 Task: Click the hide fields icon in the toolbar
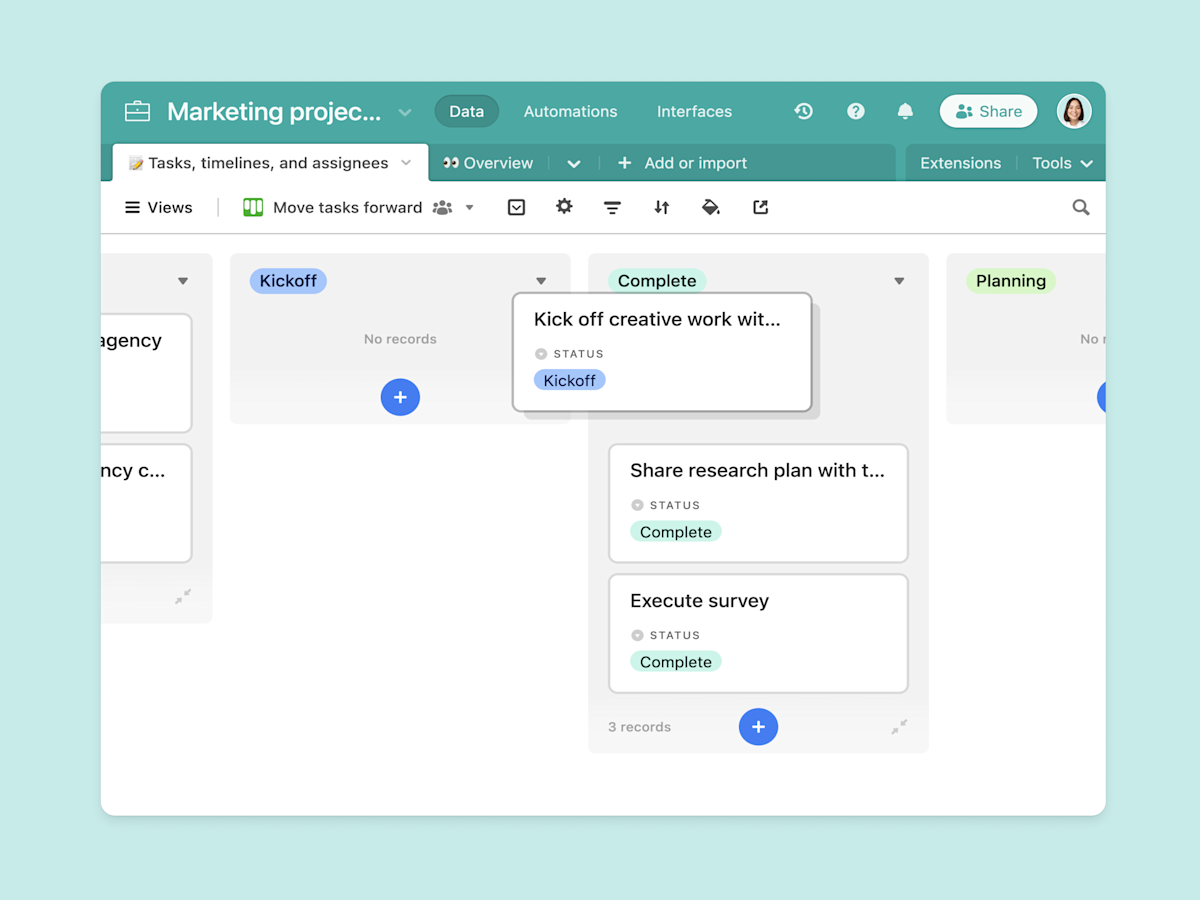pos(516,207)
